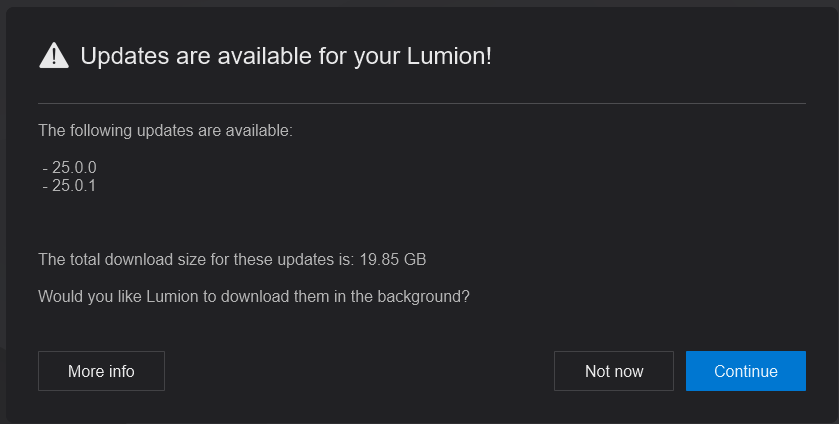This screenshot has width=839, height=424.
Task: Click the word 'Lumion!' in the heading
Action: coord(449,56)
